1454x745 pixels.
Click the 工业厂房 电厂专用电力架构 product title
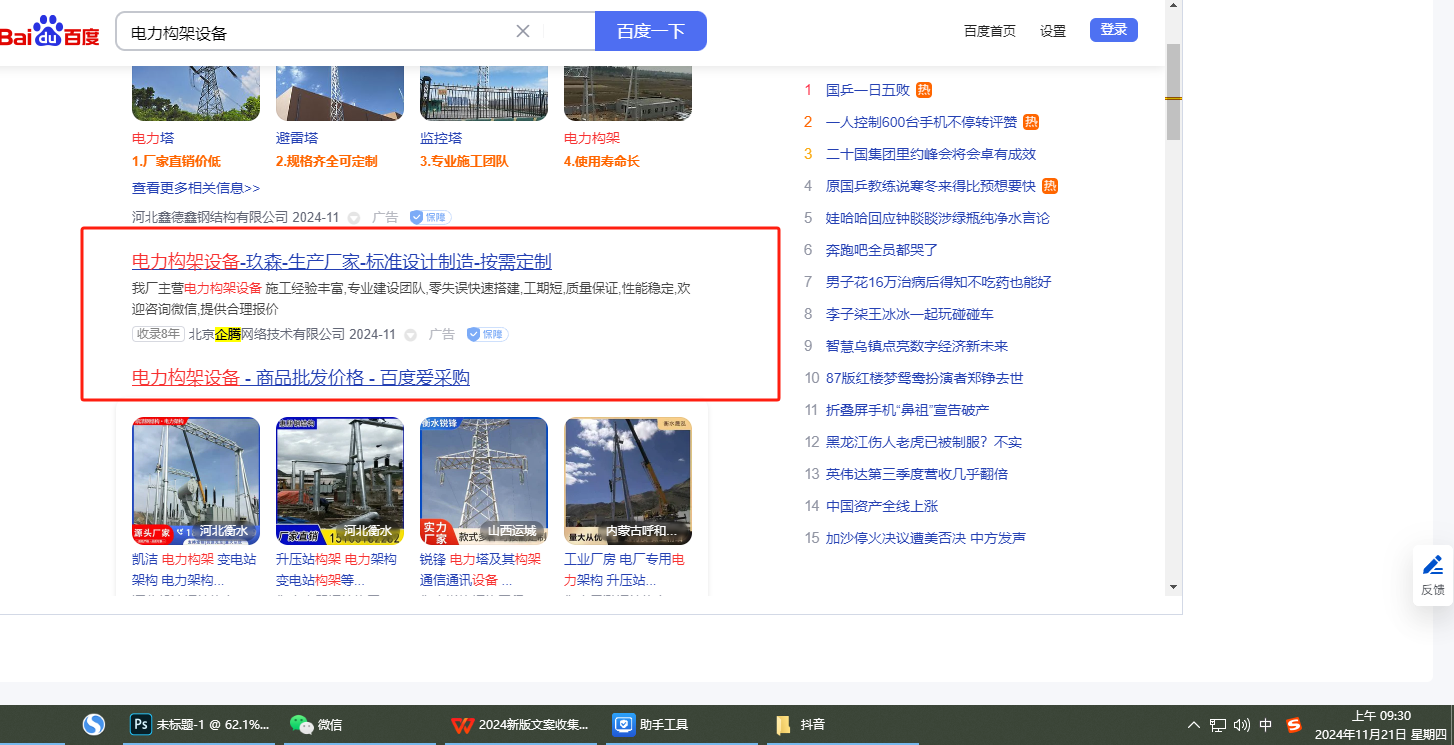(625, 569)
